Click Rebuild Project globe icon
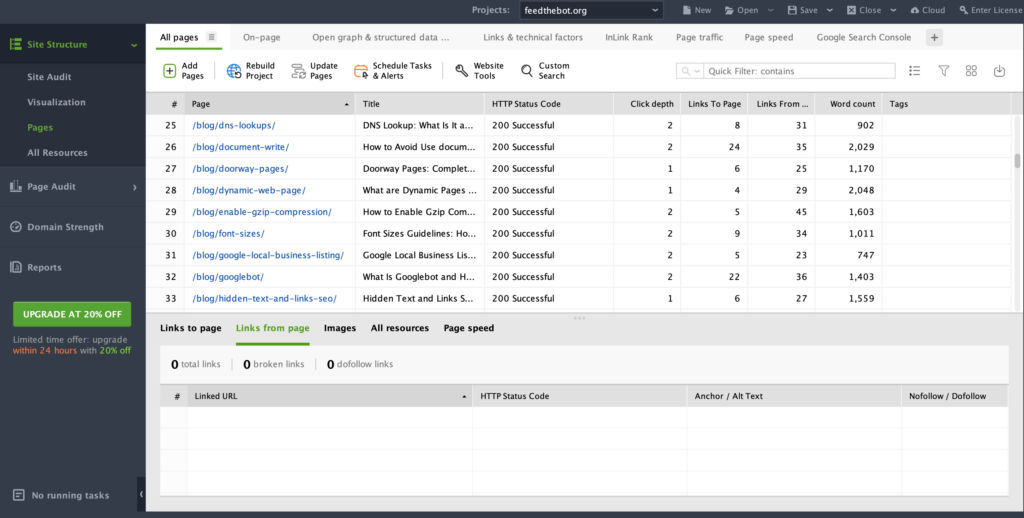Viewport: 1024px width, 518px height. click(x=234, y=71)
